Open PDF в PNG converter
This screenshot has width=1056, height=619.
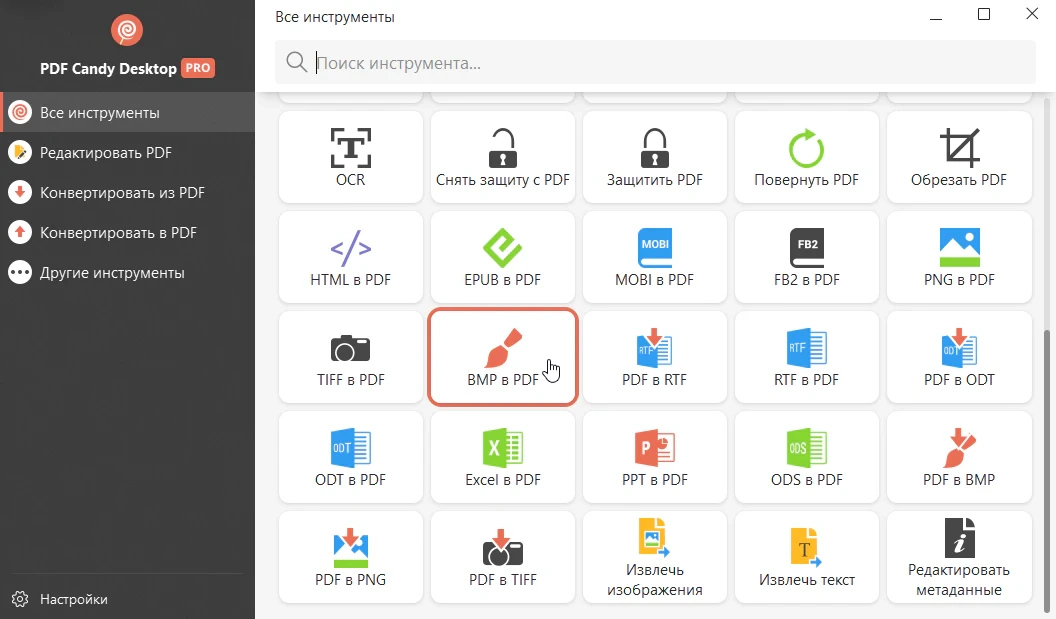tap(350, 557)
